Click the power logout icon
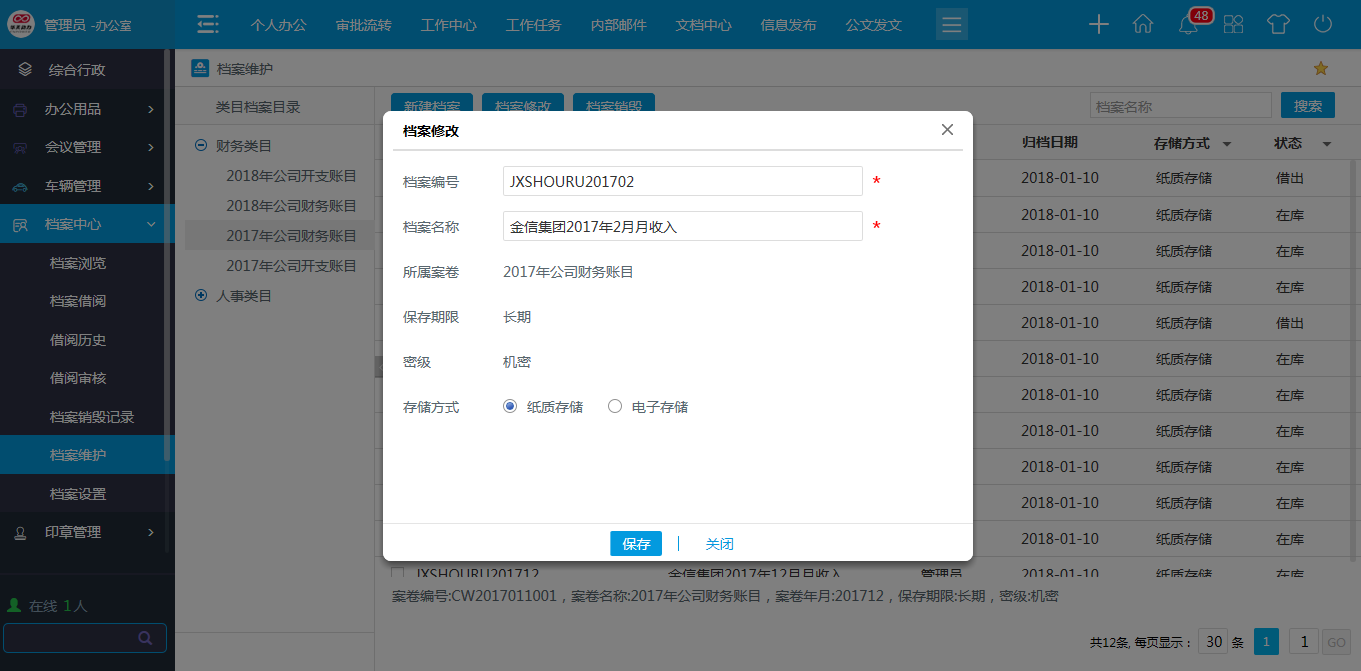This screenshot has width=1361, height=671. pyautogui.click(x=1322, y=24)
